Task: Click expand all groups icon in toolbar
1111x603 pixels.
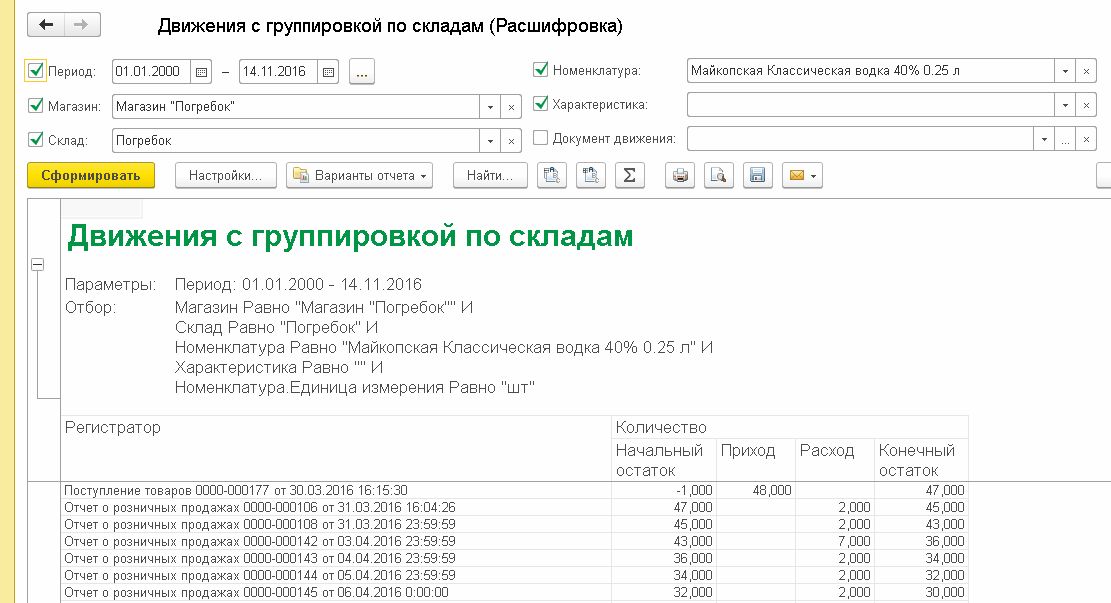Action: pos(551,175)
